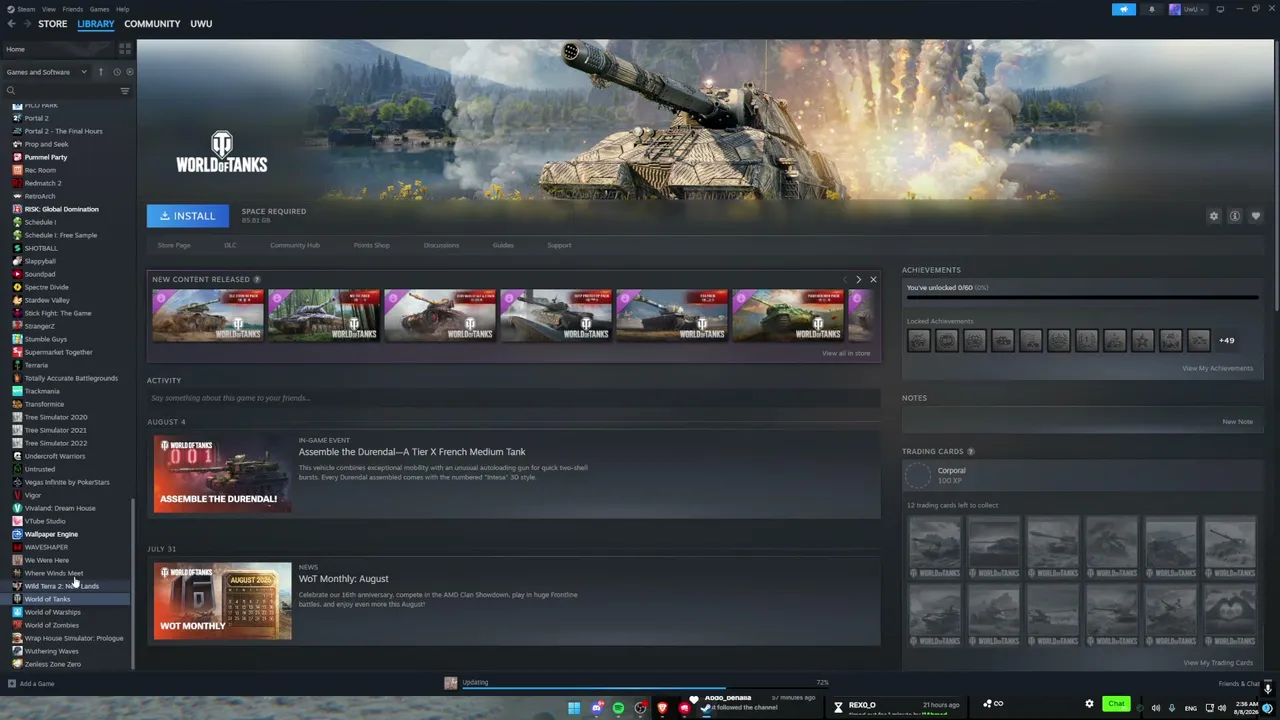This screenshot has width=1280, height=720.
Task: Show World of Tanks game info icon
Action: (1235, 216)
